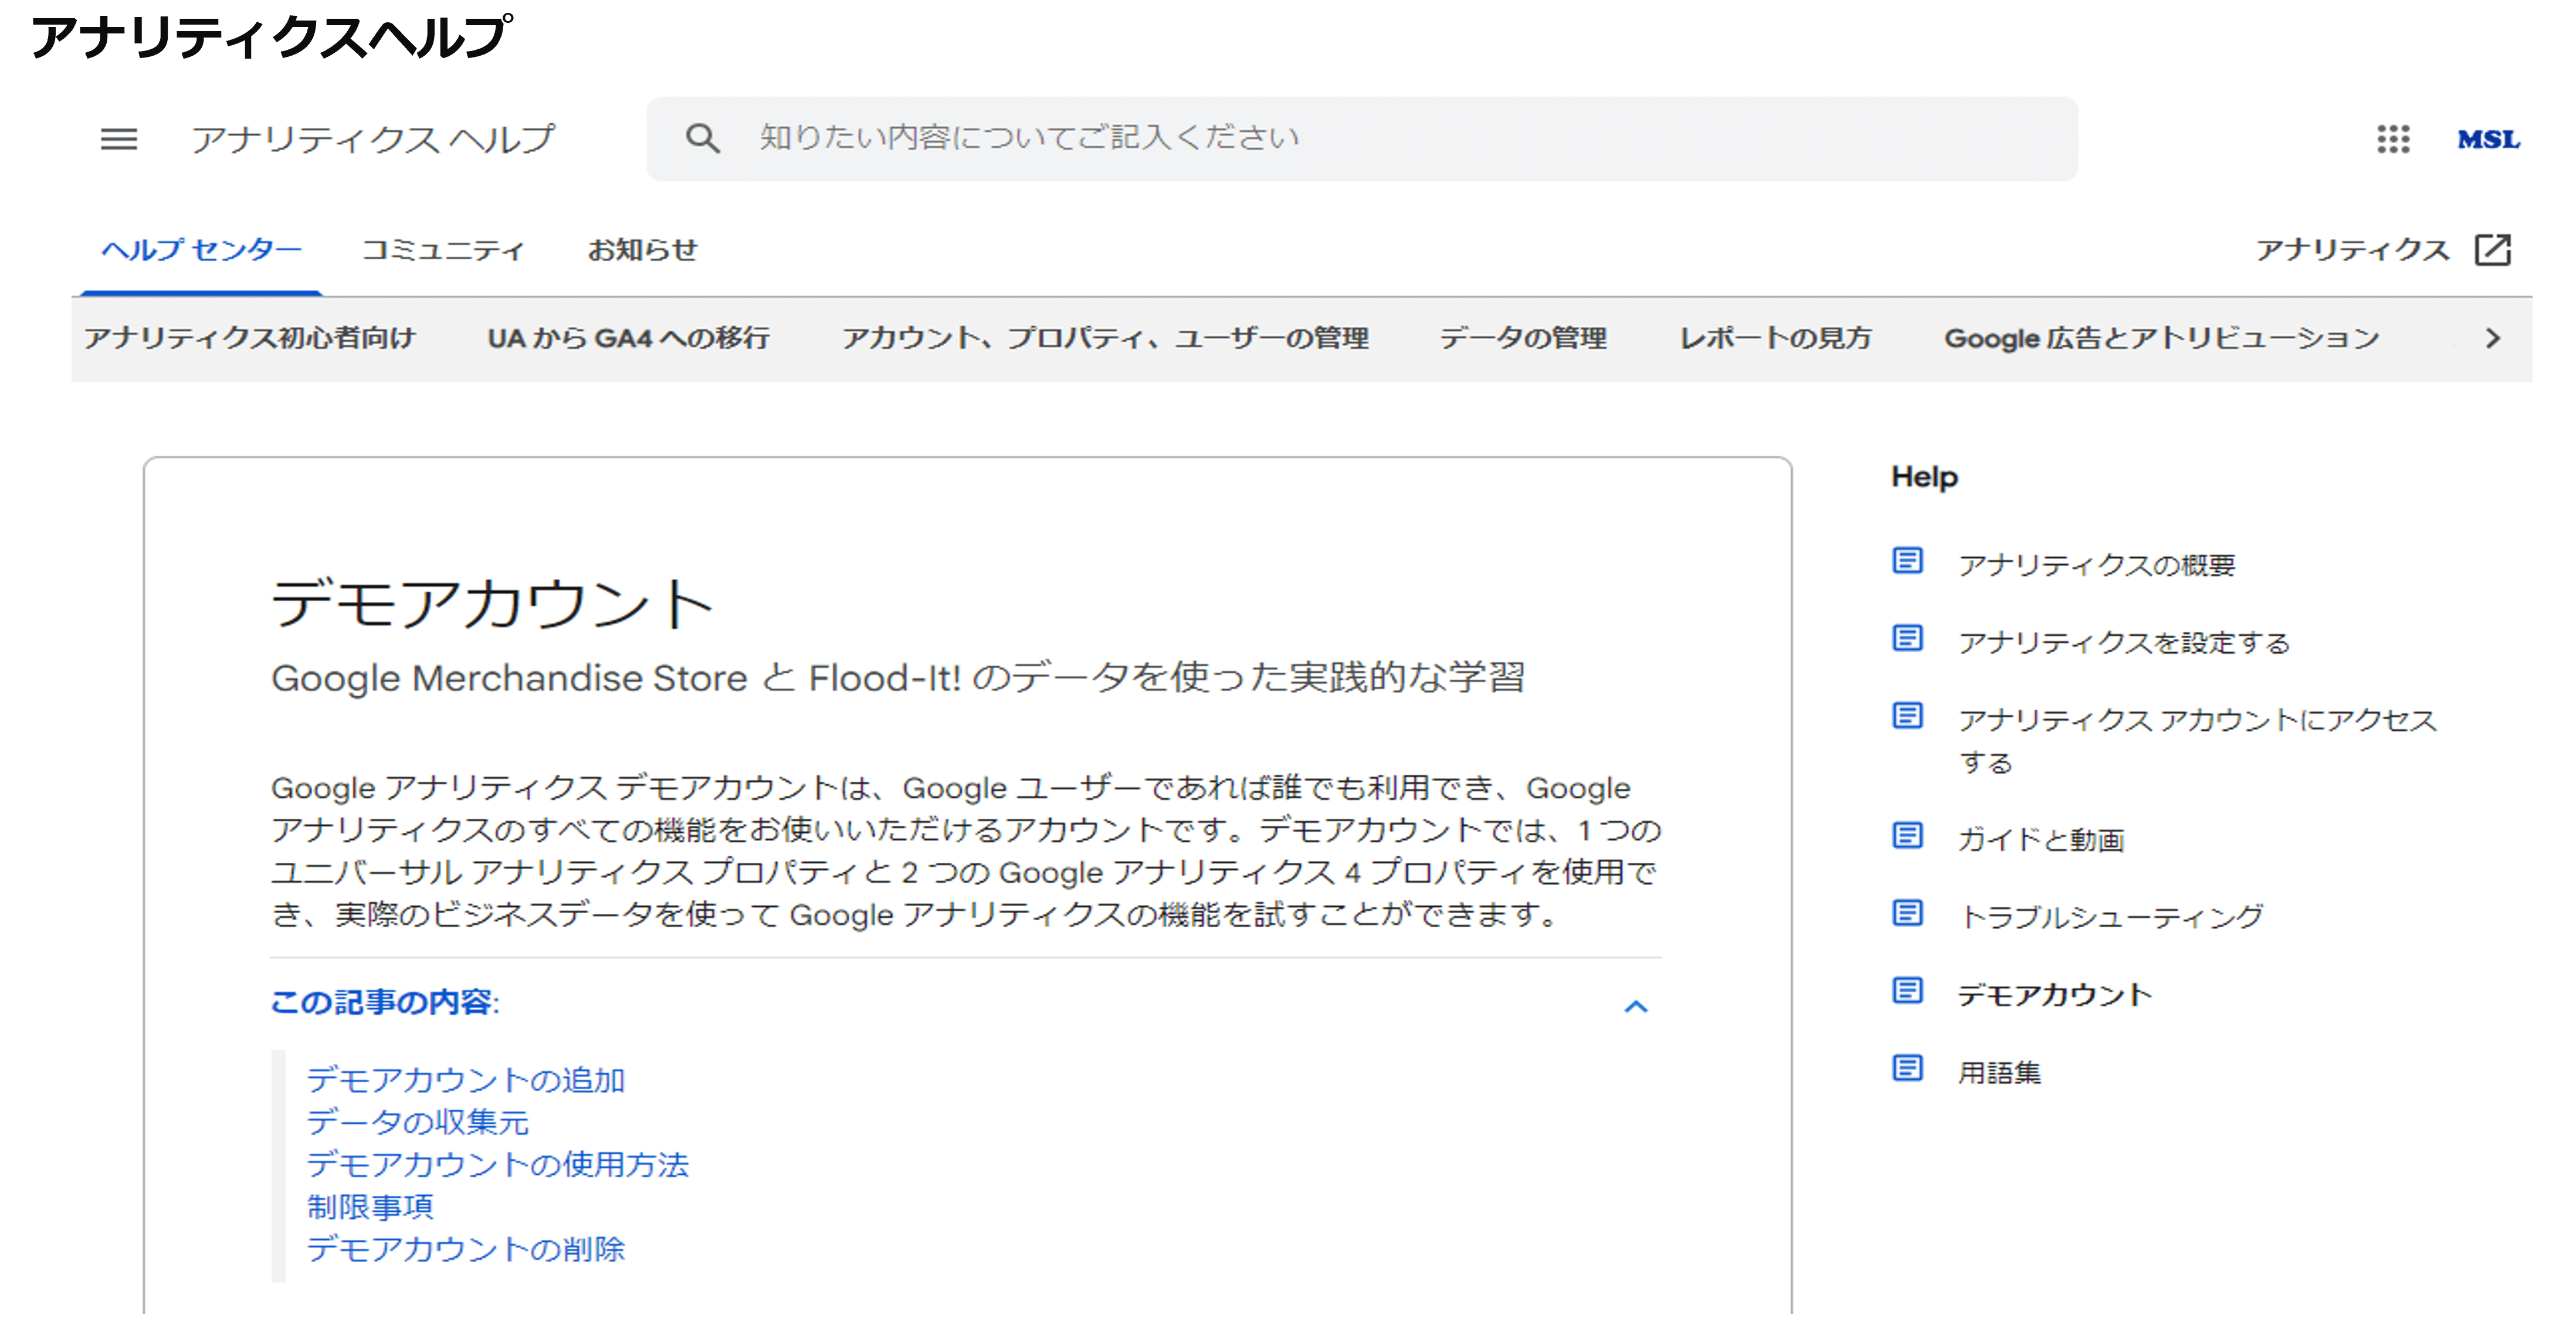Open レポートの見方 category

(1775, 339)
